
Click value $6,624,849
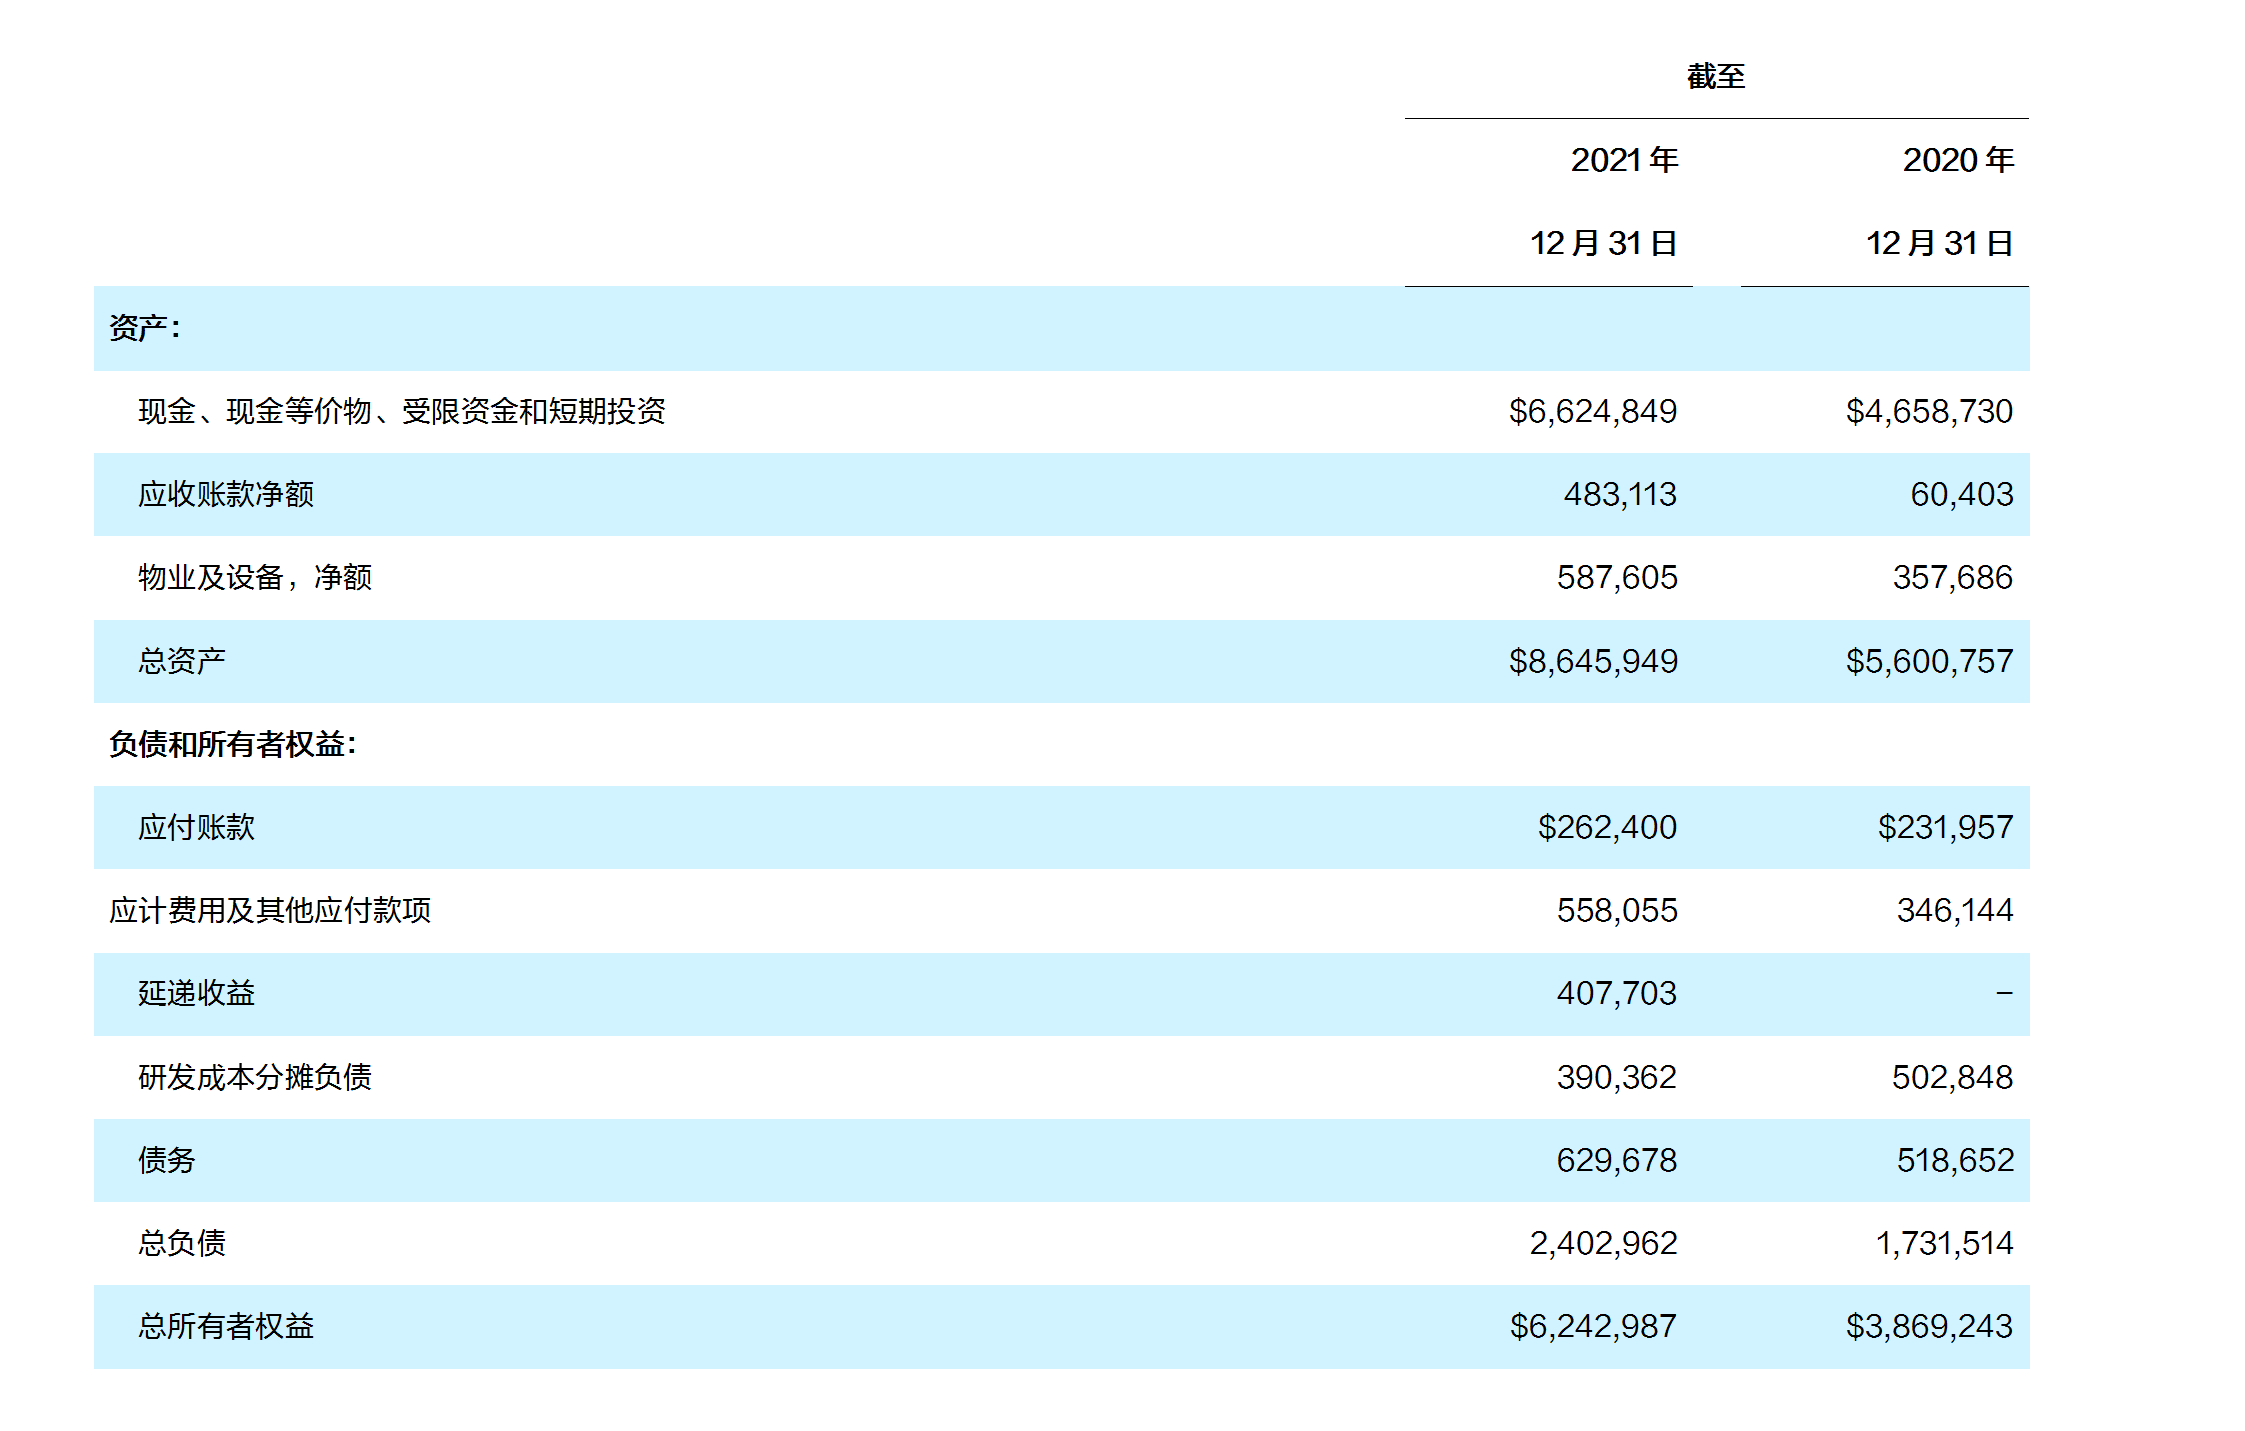coord(1593,411)
